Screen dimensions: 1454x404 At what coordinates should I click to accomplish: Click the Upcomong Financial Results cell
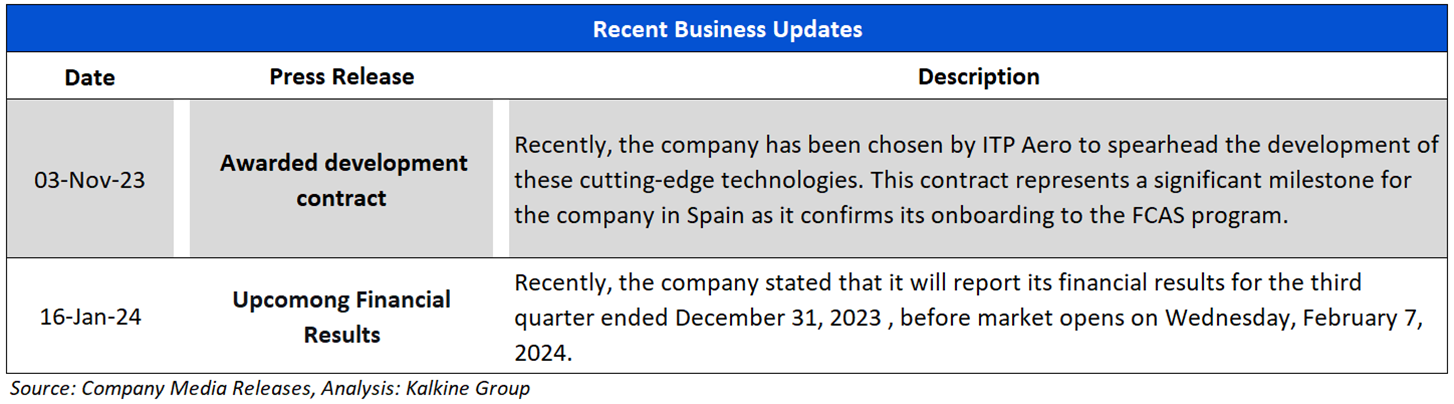point(341,317)
